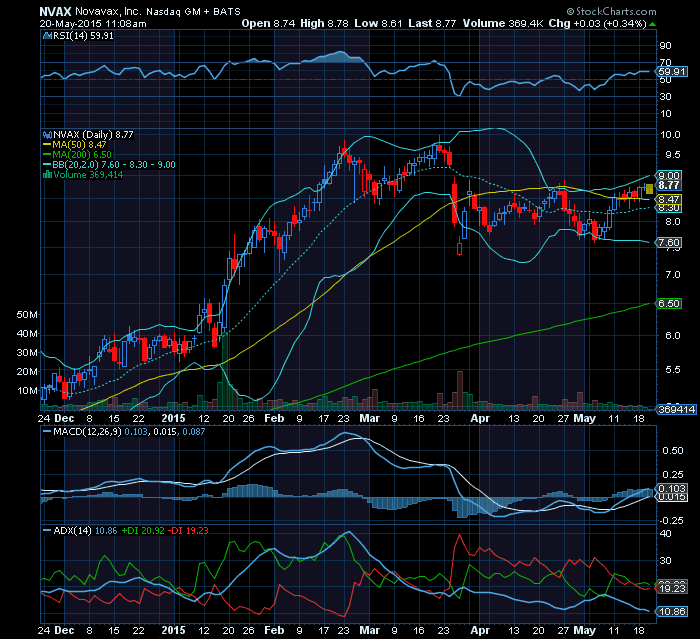Click the High 8.78 value
Image resolution: width=700 pixels, height=639 pixels.
[324, 24]
